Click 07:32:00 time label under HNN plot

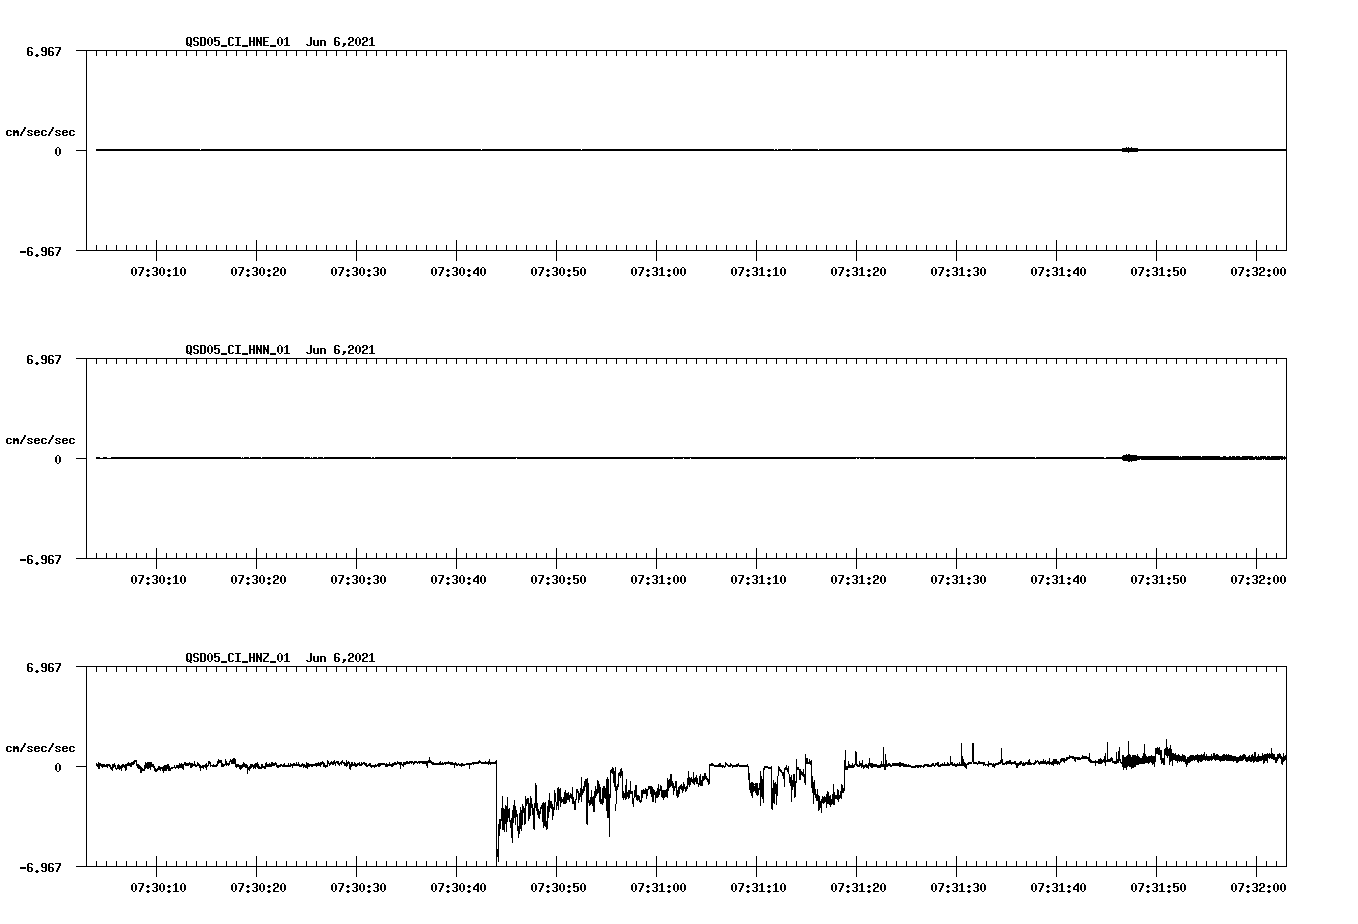tap(1258, 579)
